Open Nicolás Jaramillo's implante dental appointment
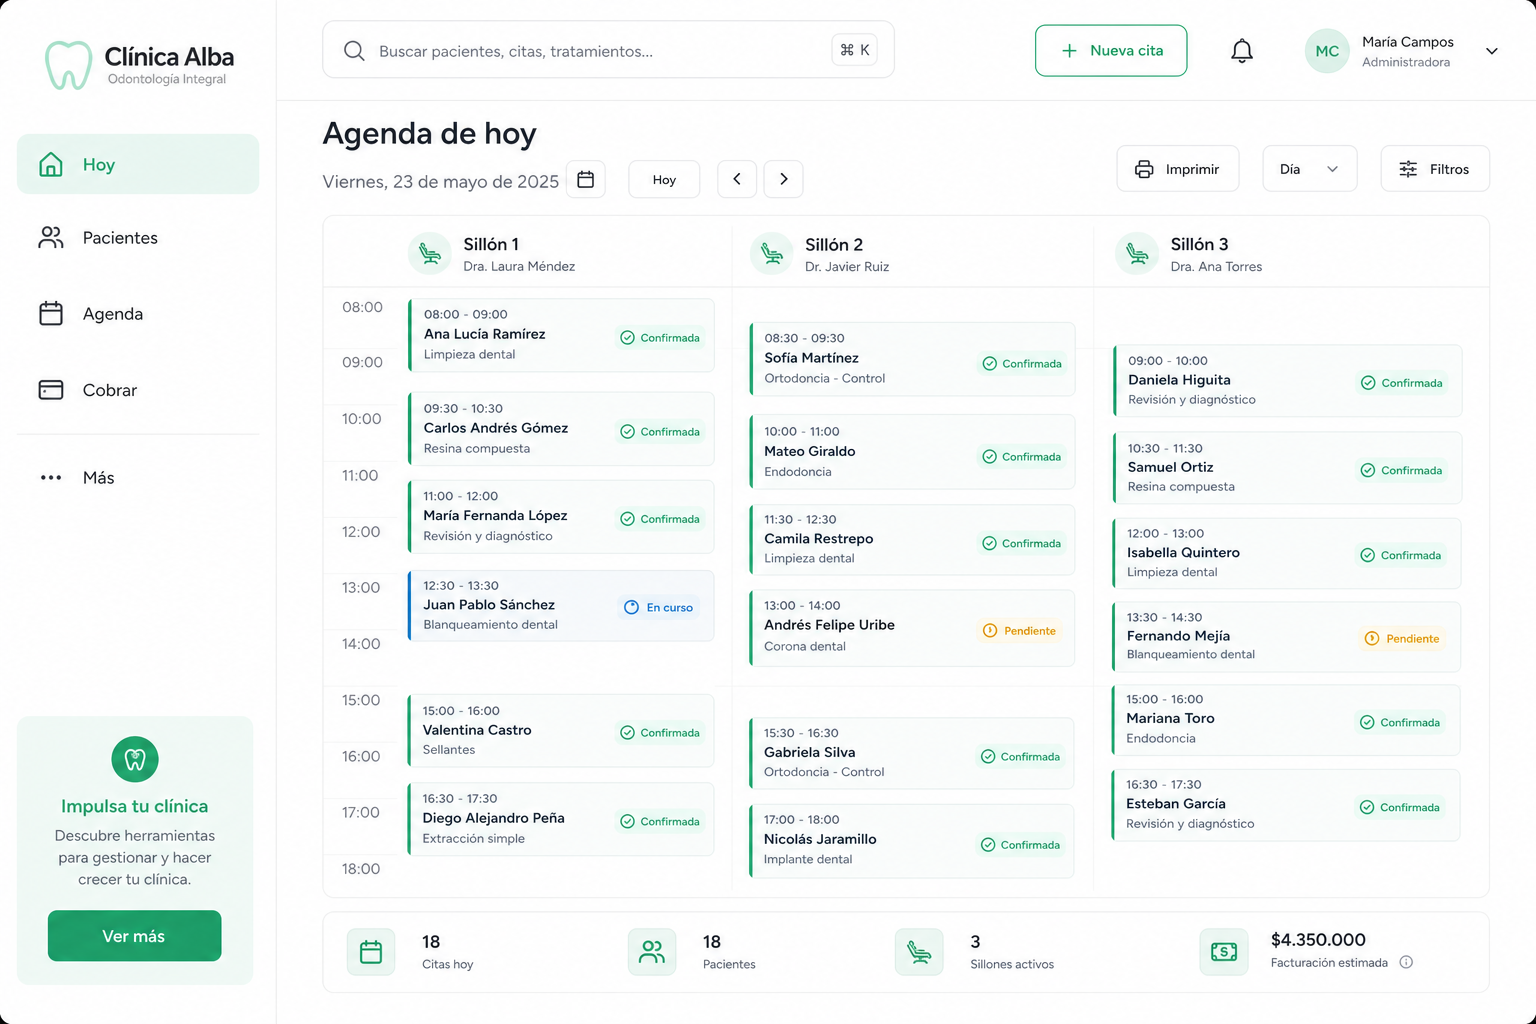Image resolution: width=1536 pixels, height=1024 pixels. tap(912, 840)
